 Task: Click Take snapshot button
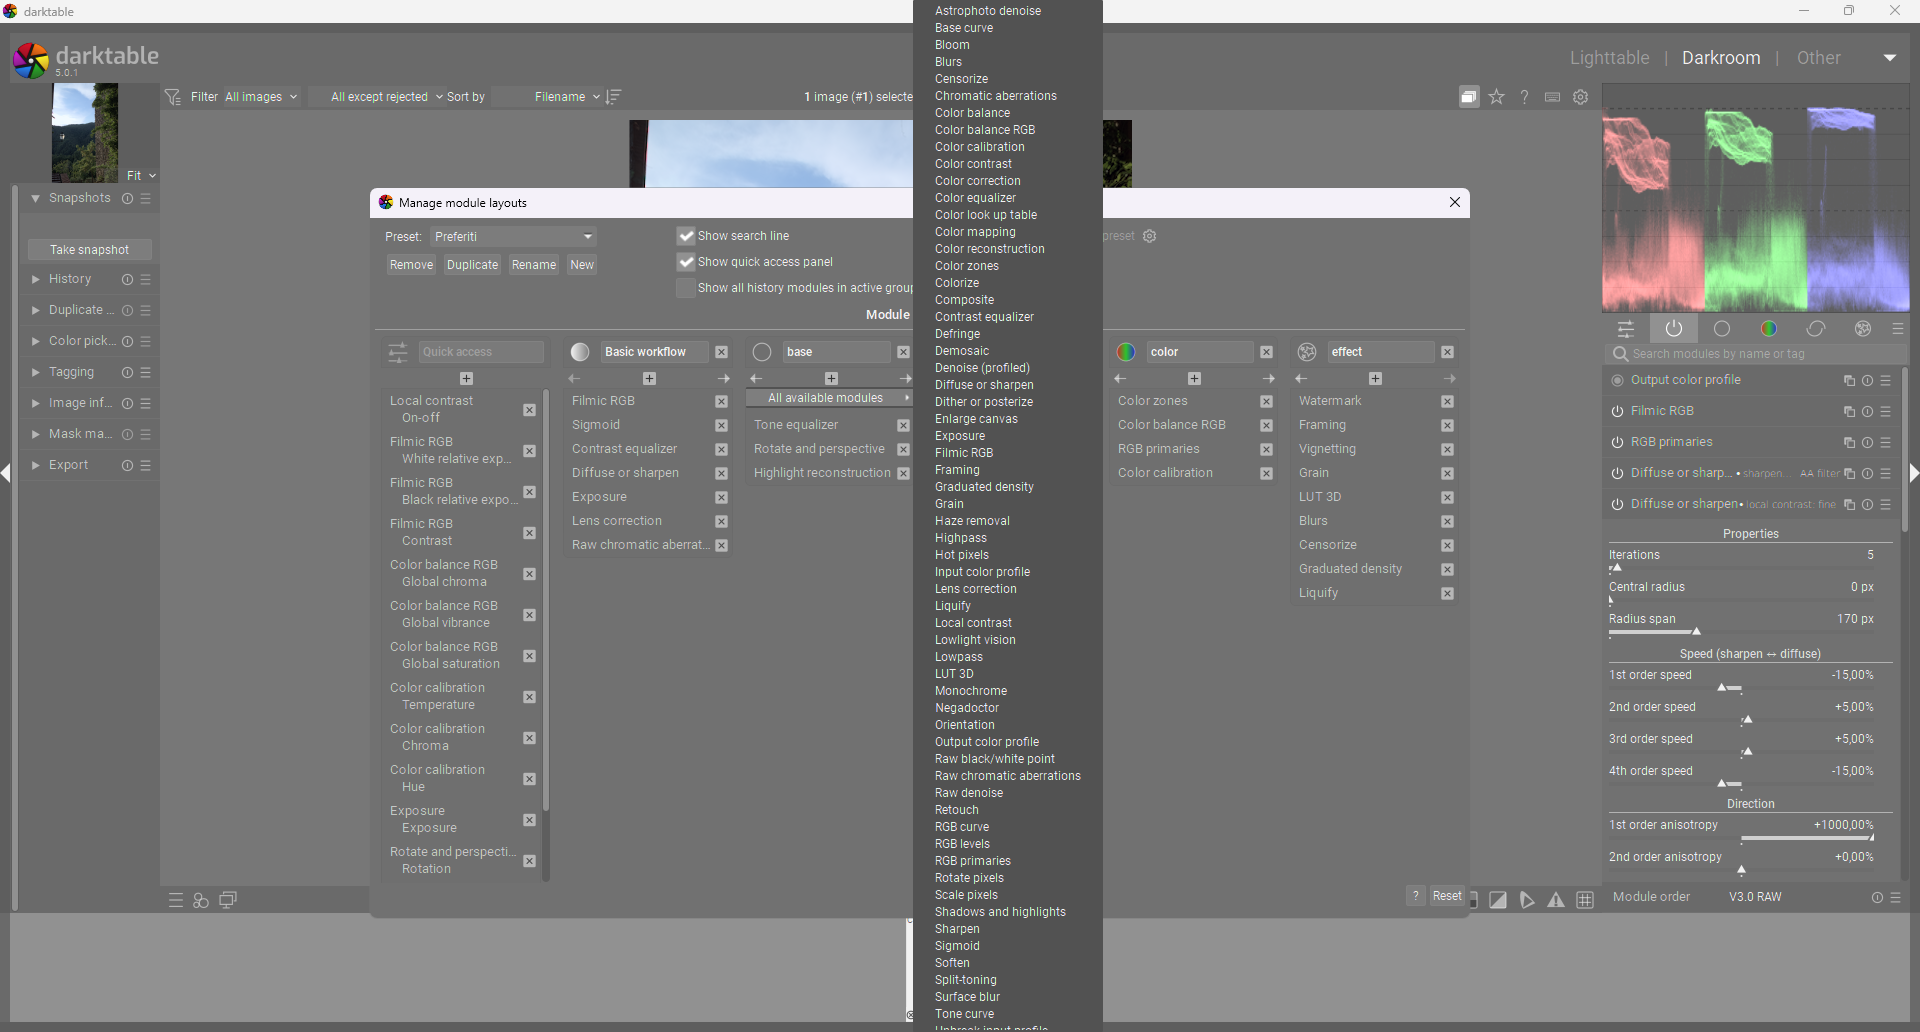[x=90, y=250]
